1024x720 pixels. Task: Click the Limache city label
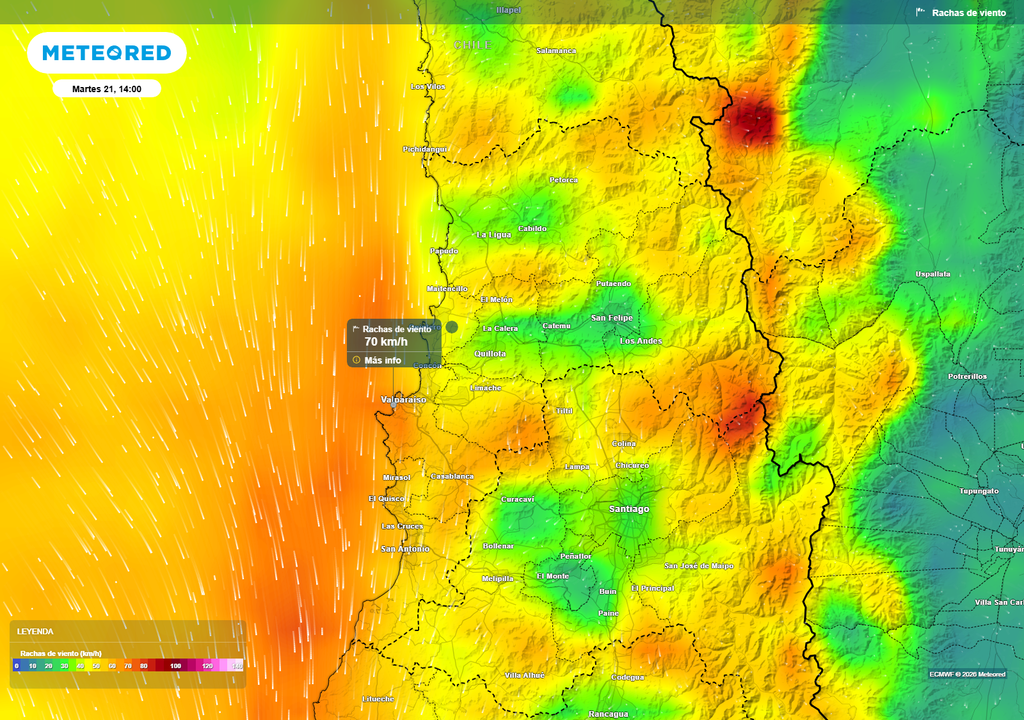click(486, 388)
